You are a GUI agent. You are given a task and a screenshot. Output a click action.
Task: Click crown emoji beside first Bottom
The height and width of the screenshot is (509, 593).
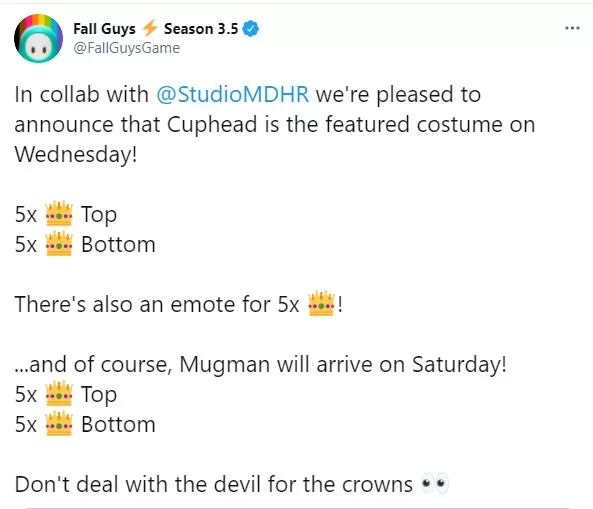click(x=59, y=244)
